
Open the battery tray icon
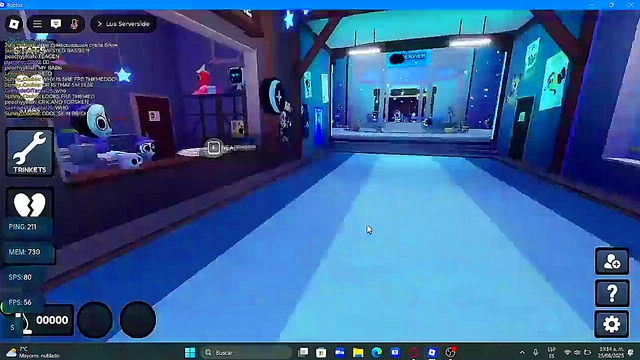tap(588, 353)
